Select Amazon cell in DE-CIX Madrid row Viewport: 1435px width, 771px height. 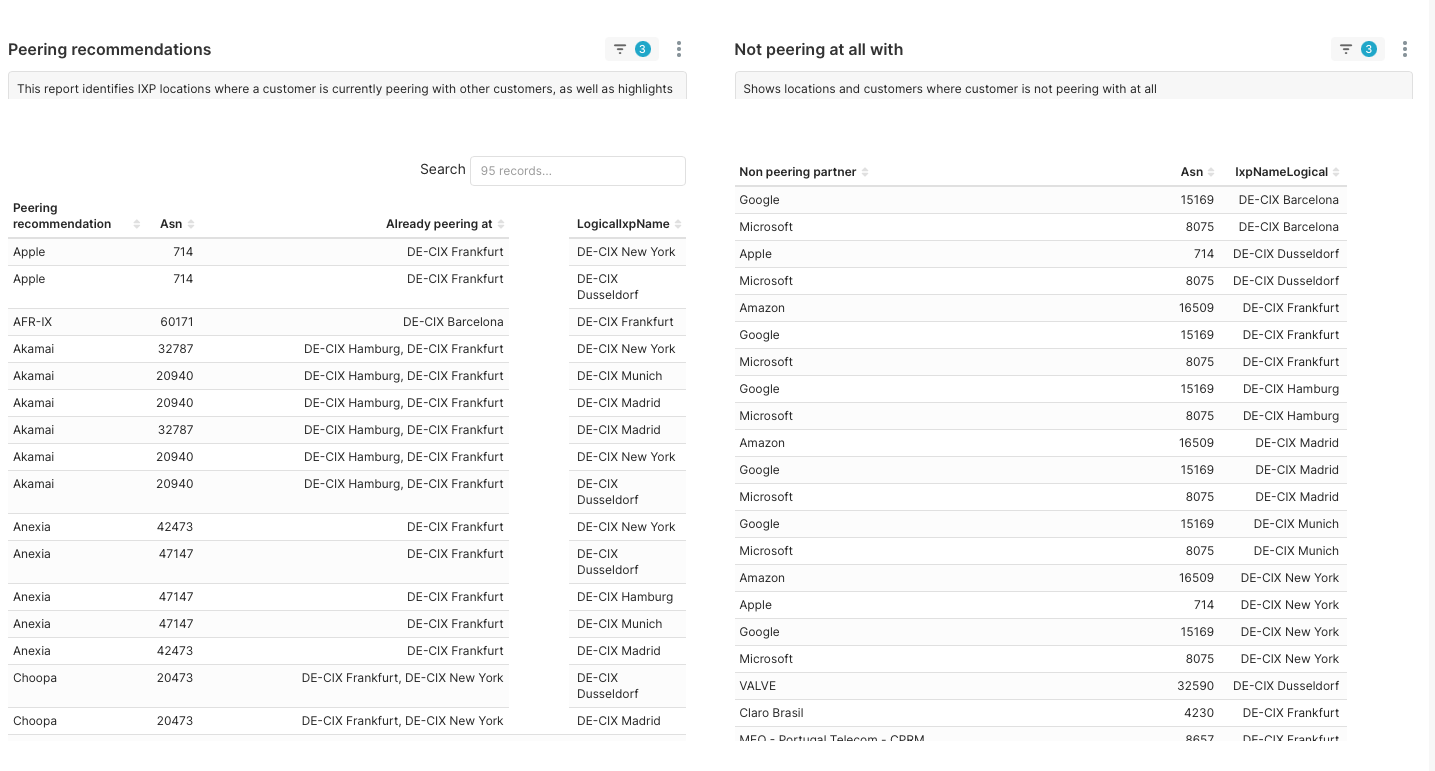point(762,443)
